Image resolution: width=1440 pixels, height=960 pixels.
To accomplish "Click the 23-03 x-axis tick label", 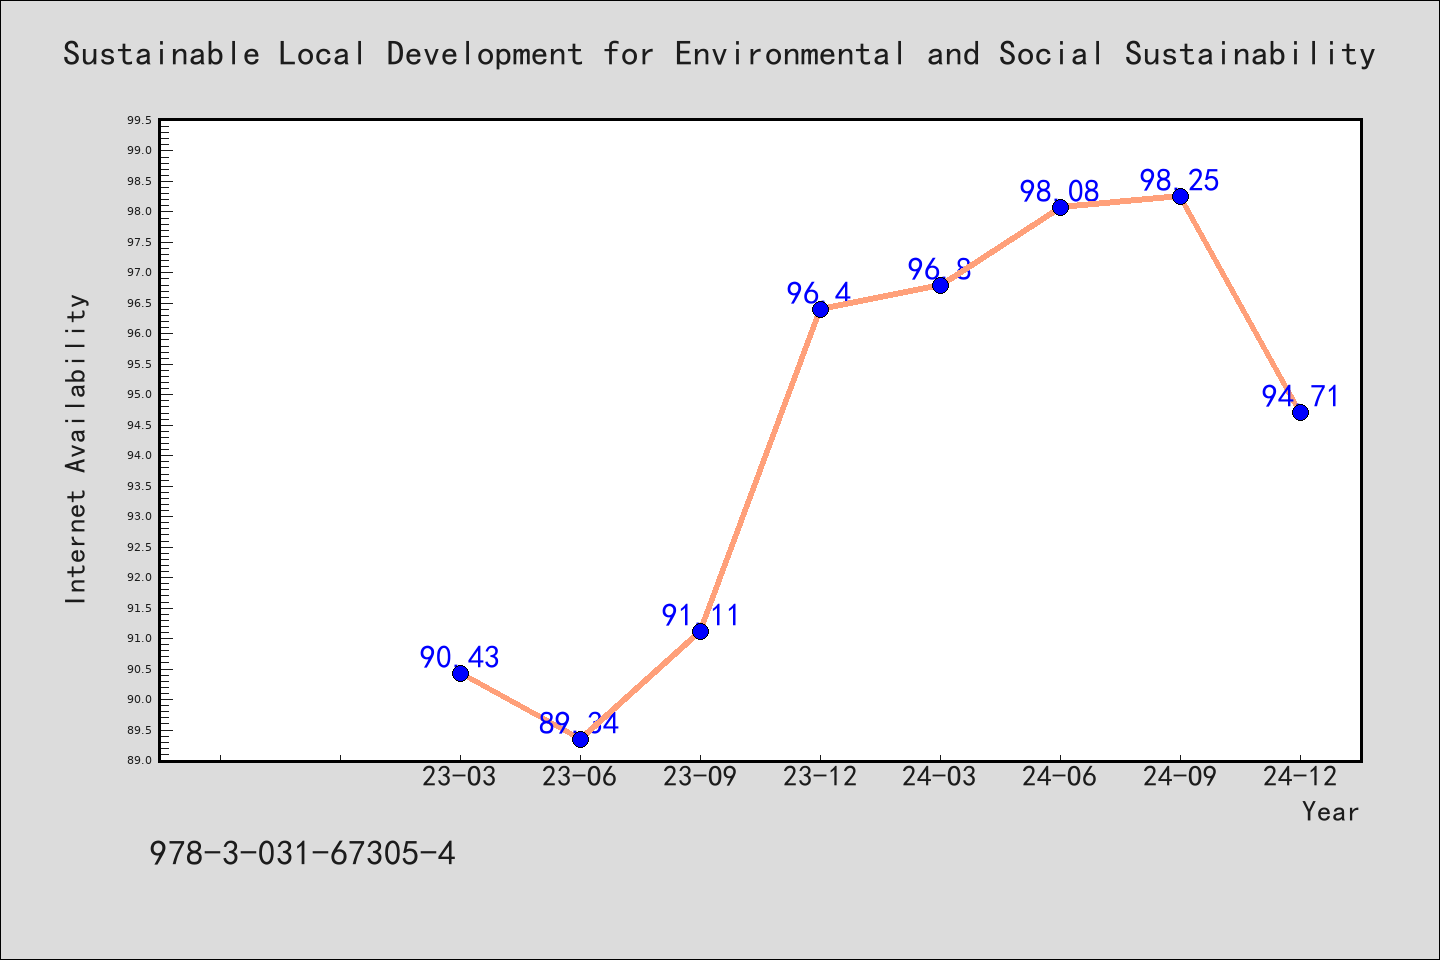I will coord(460,776).
